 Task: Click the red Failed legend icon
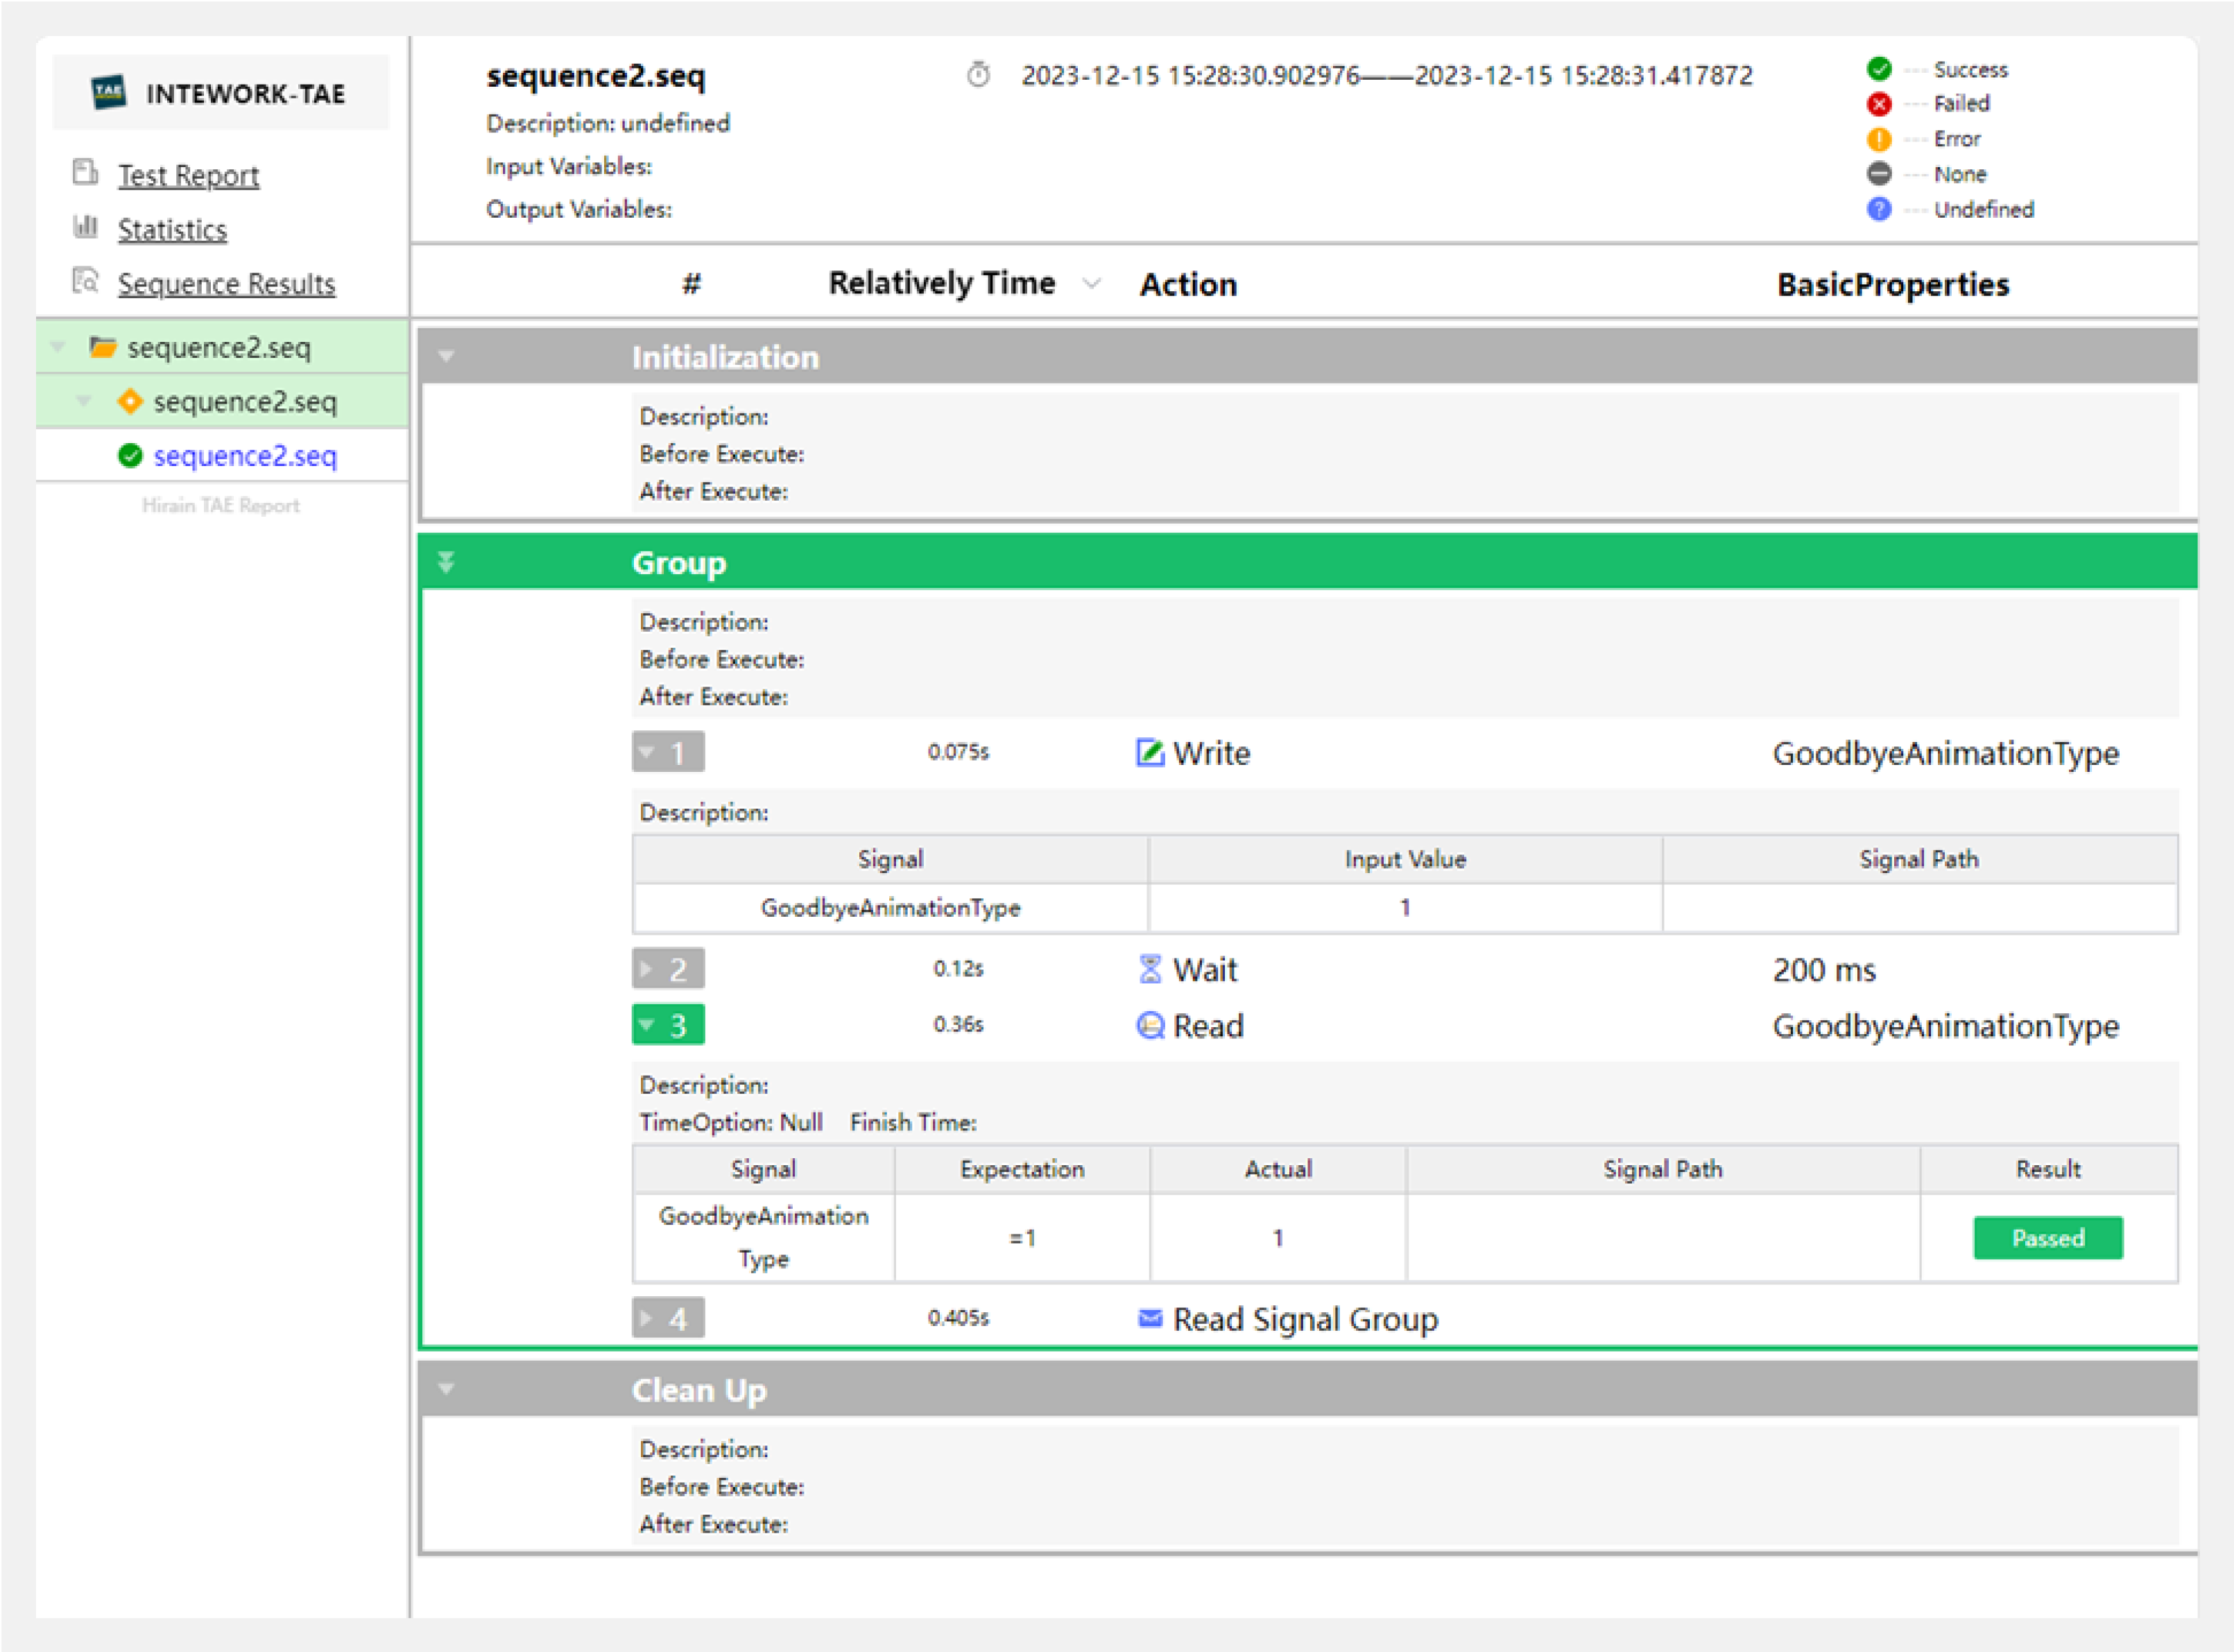point(1878,104)
